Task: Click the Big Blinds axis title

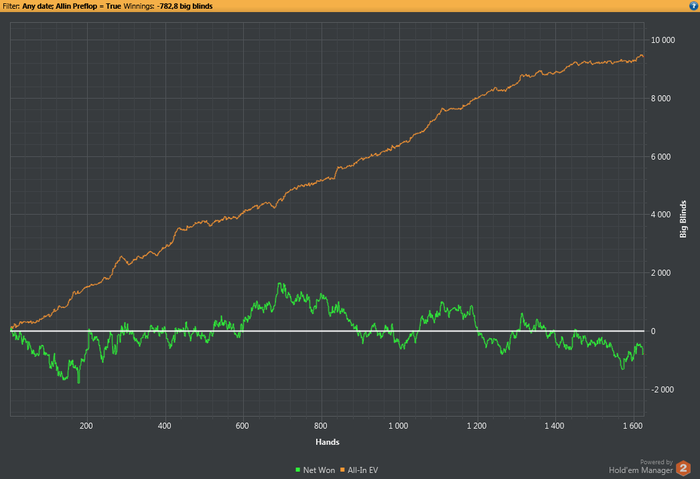Action: point(683,219)
